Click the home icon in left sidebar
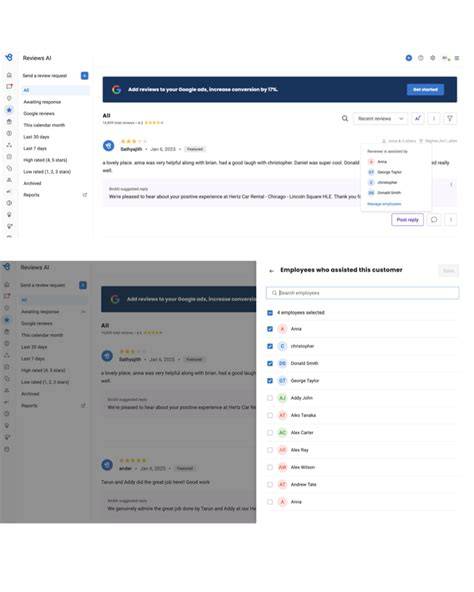Viewport: 474px width, 592px height. (9, 75)
